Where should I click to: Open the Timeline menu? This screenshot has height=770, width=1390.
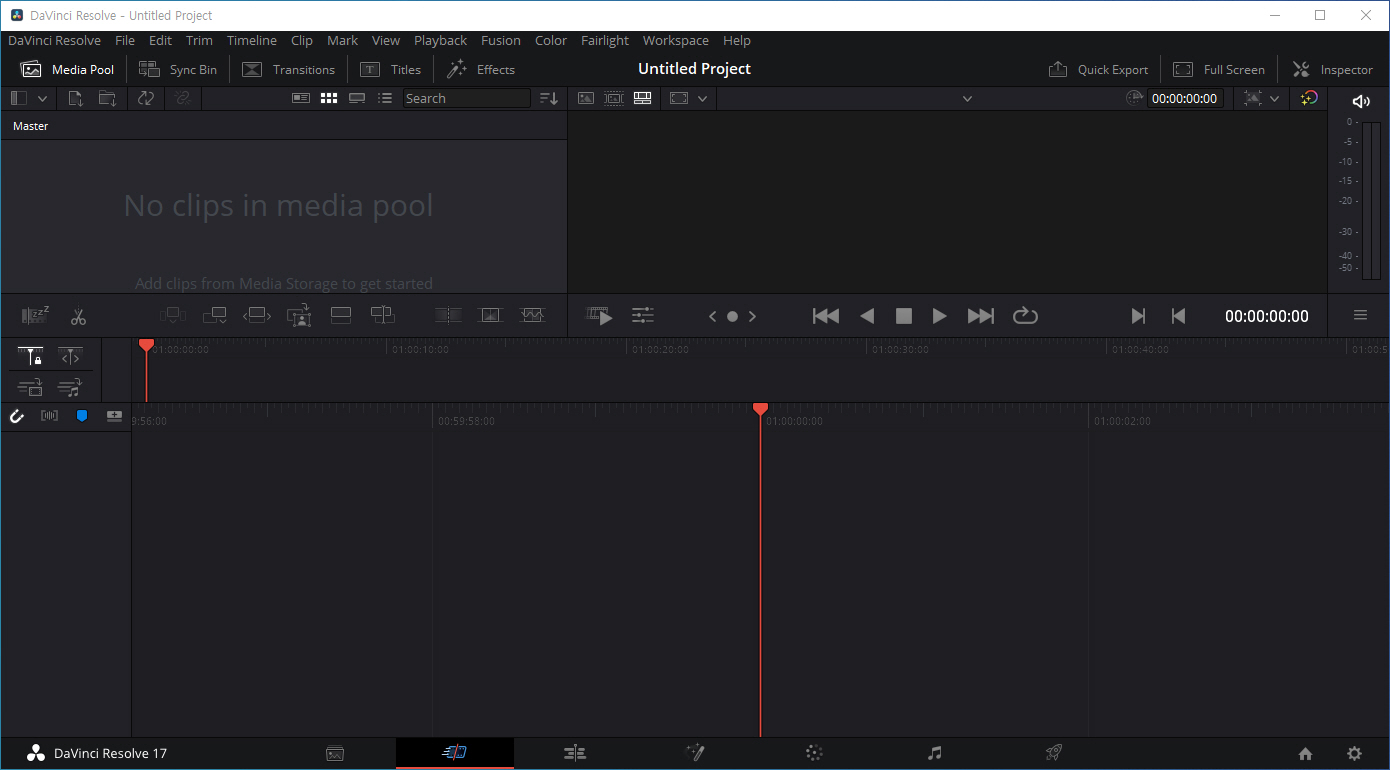[252, 41]
